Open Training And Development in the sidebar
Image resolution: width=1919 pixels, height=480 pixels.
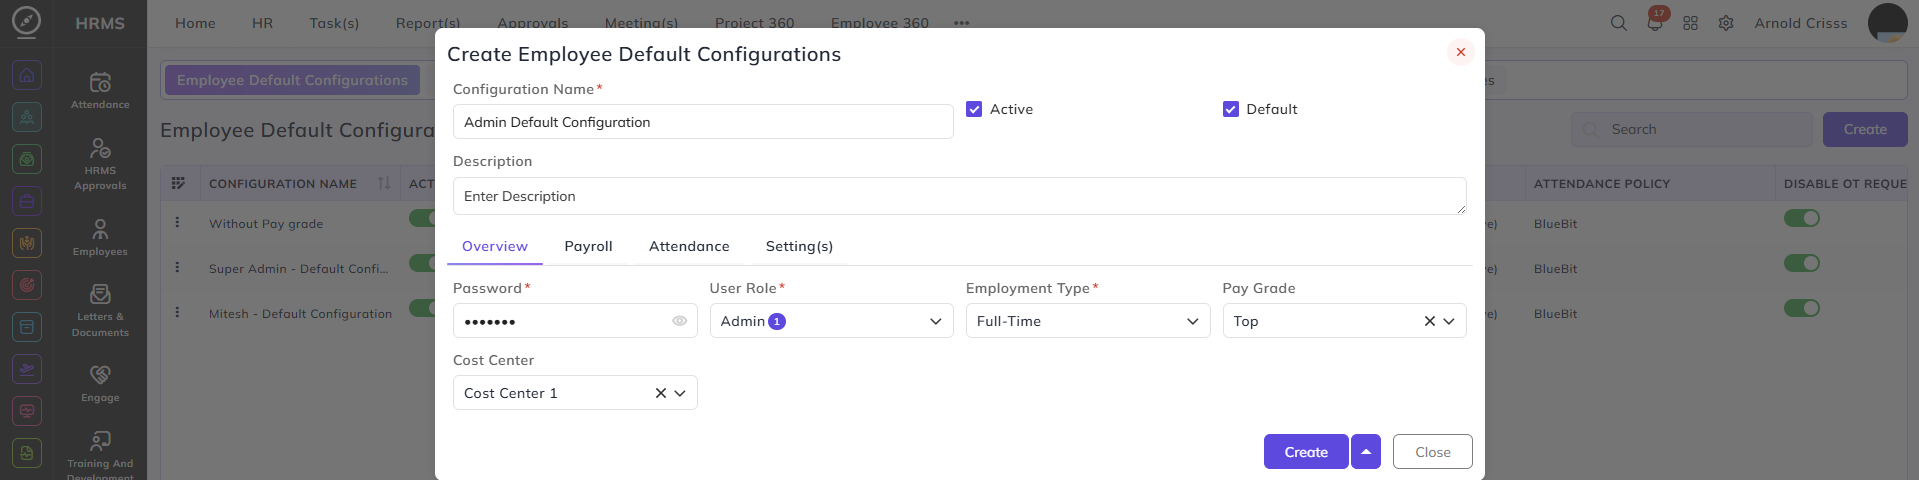coord(100,455)
